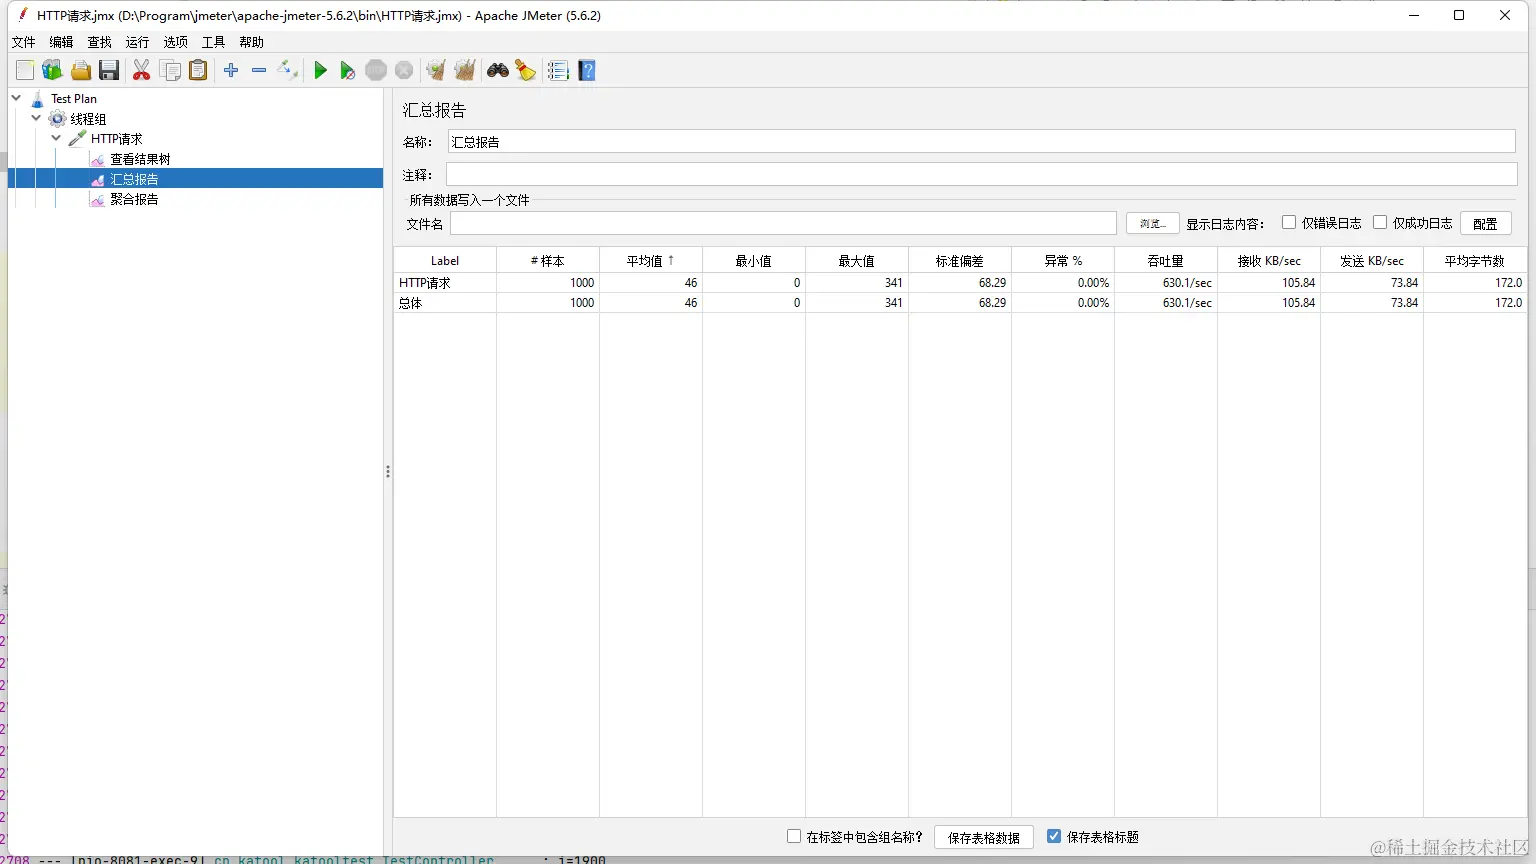Click the Open file folder icon
This screenshot has height=864, width=1536.
(81, 70)
